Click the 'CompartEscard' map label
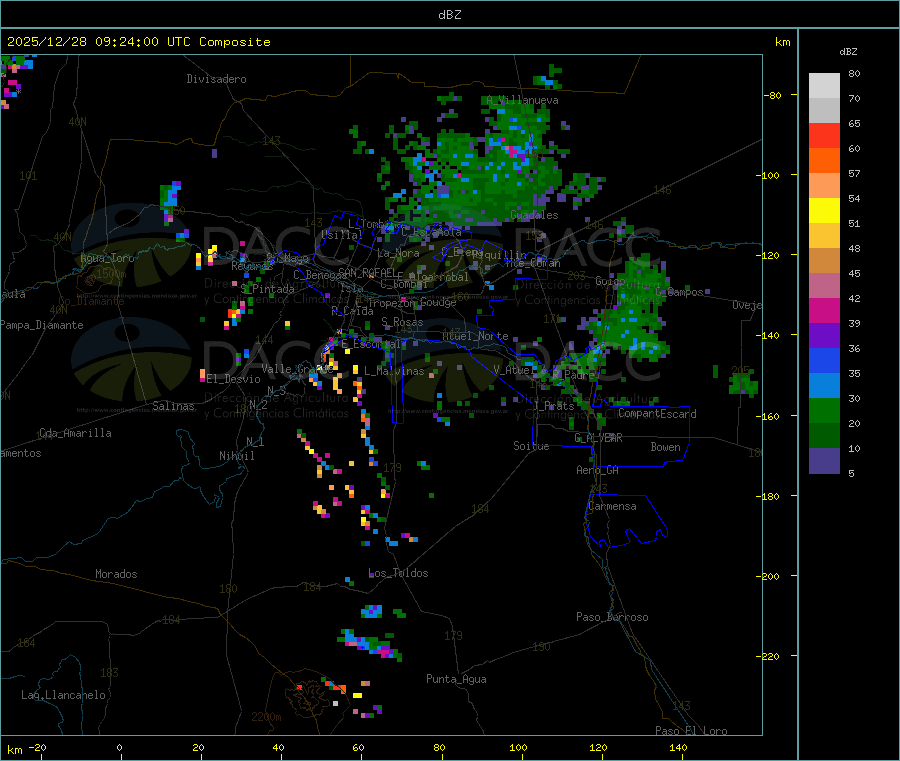 click(x=657, y=414)
